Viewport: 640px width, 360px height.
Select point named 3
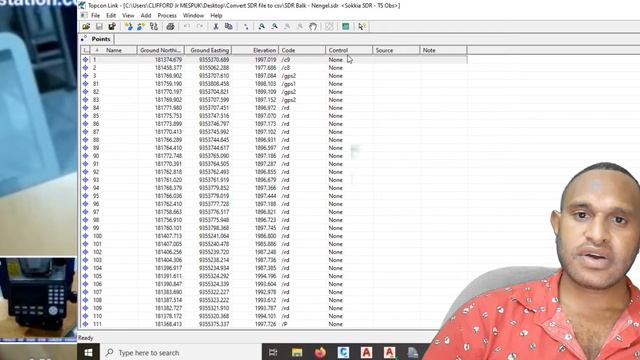(x=94, y=76)
